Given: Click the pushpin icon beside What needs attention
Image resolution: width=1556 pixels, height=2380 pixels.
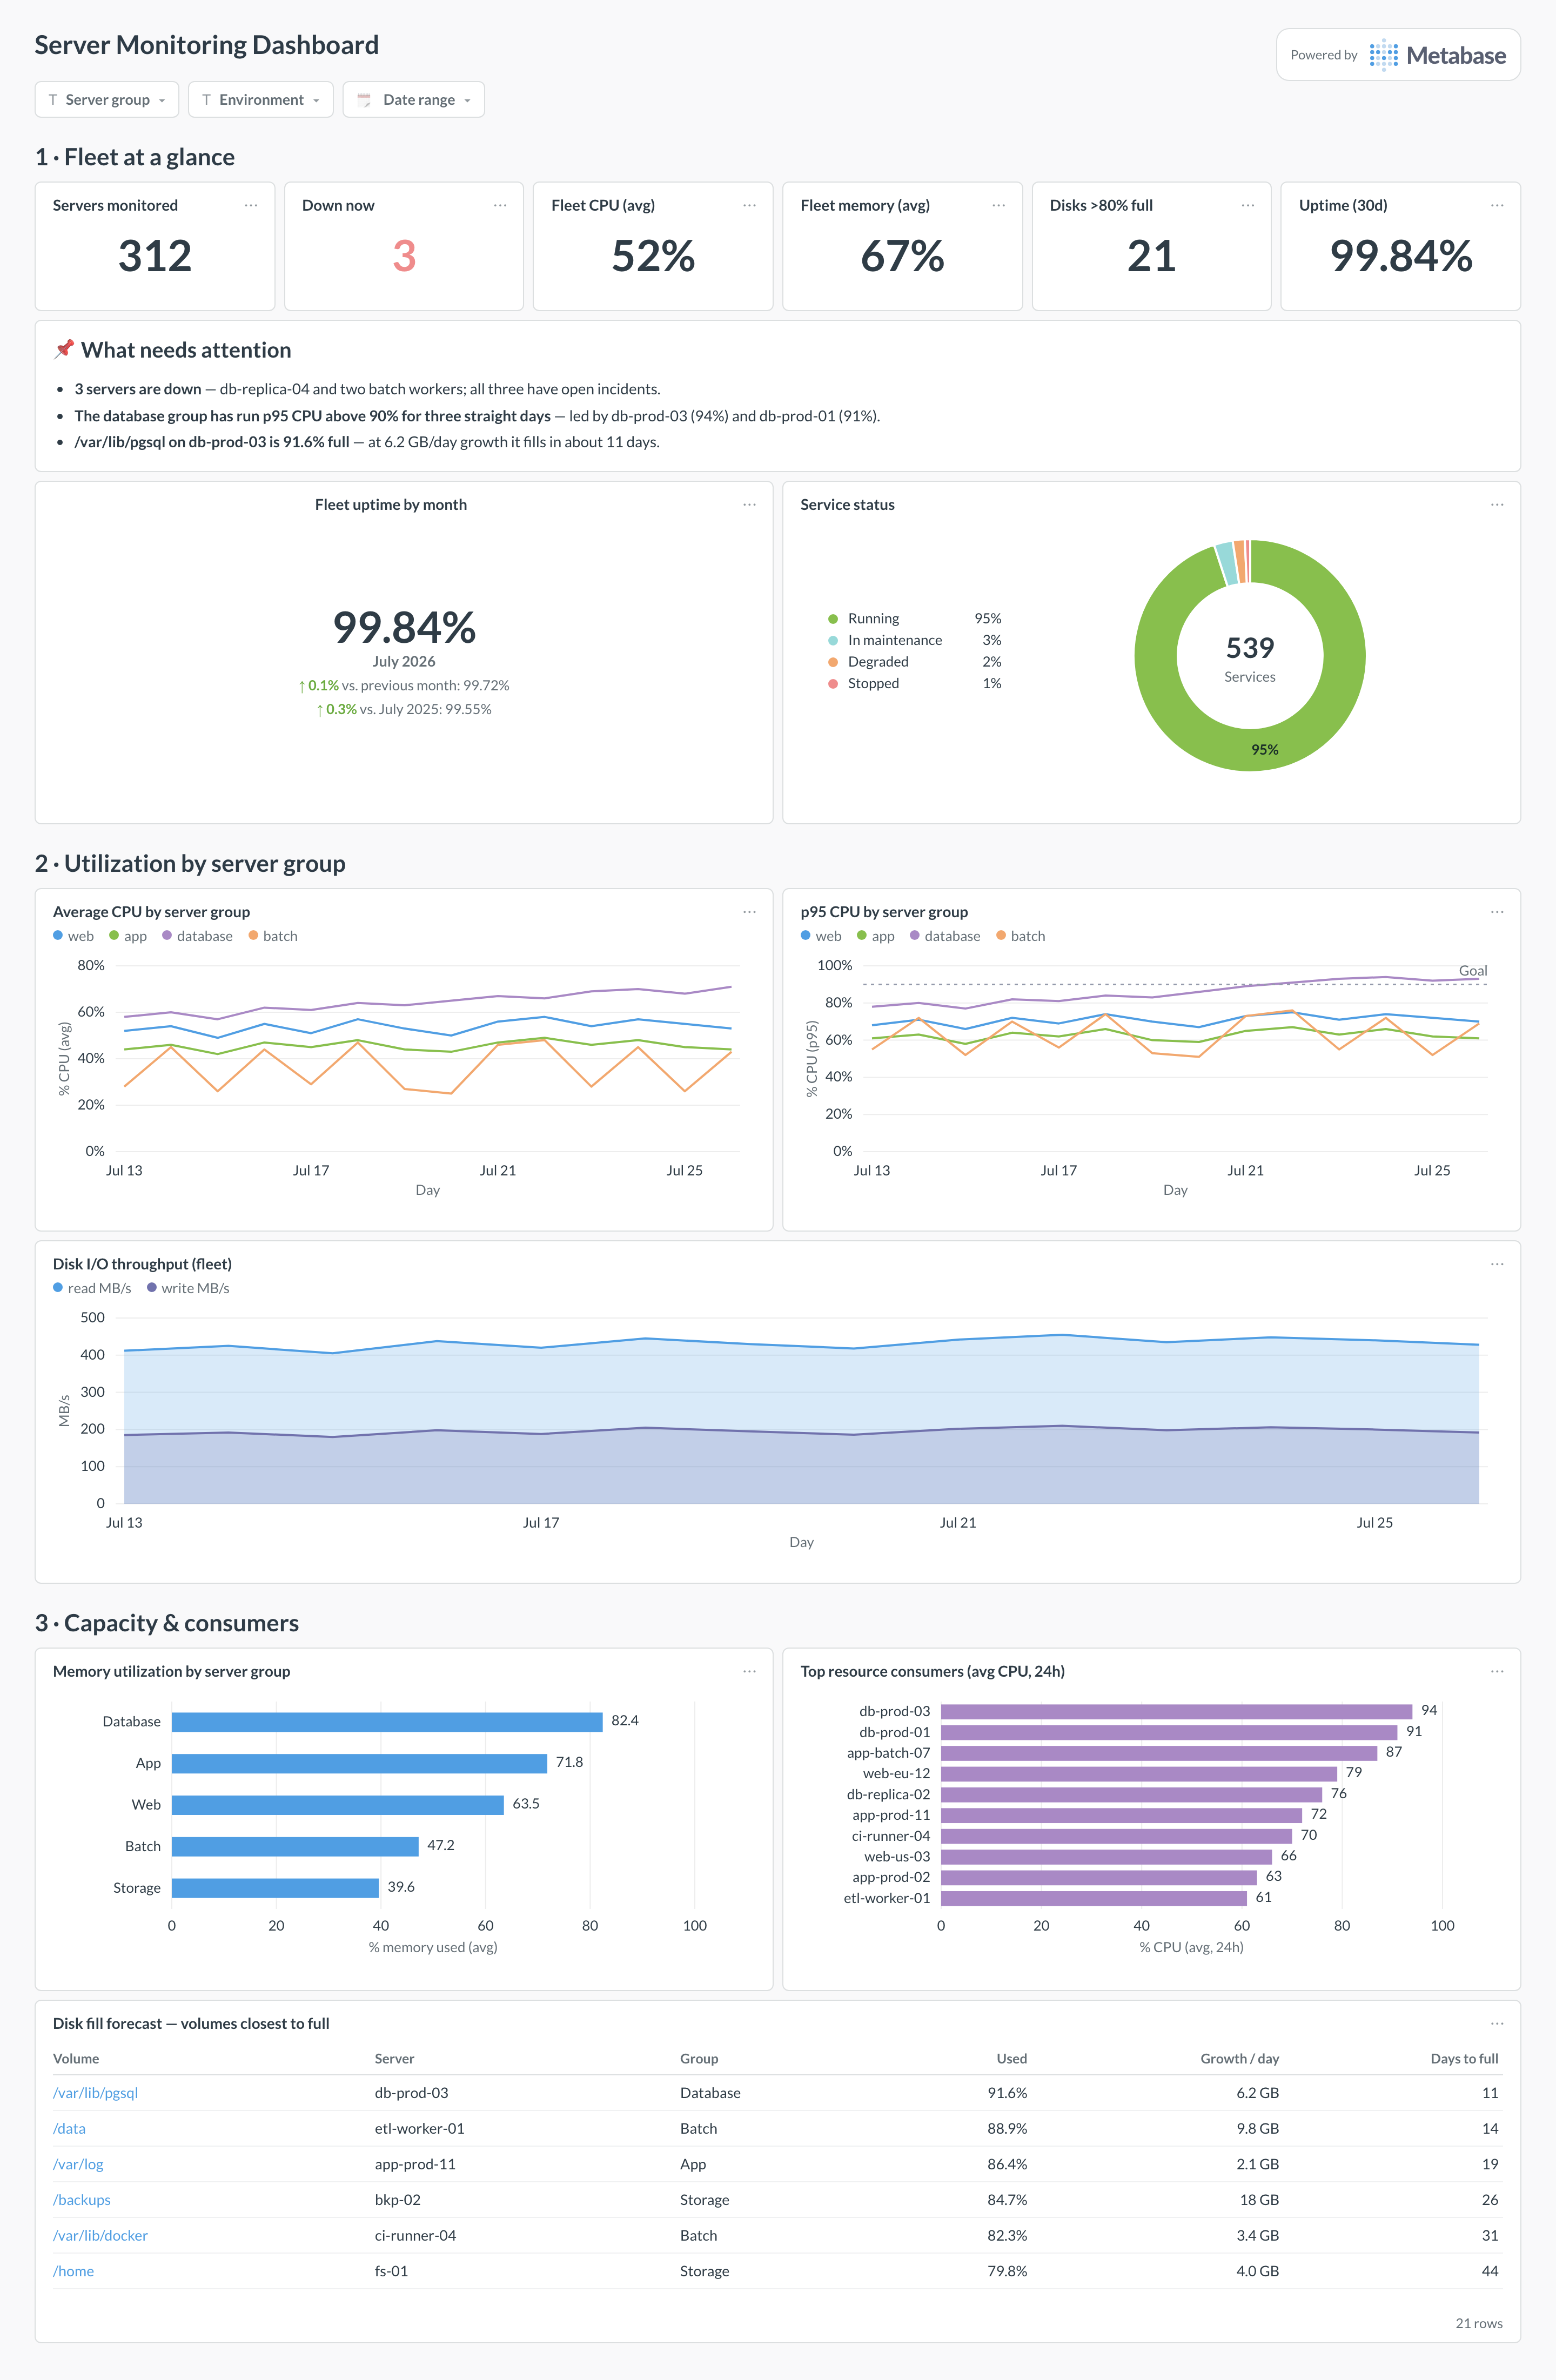Looking at the screenshot, I should 64,349.
